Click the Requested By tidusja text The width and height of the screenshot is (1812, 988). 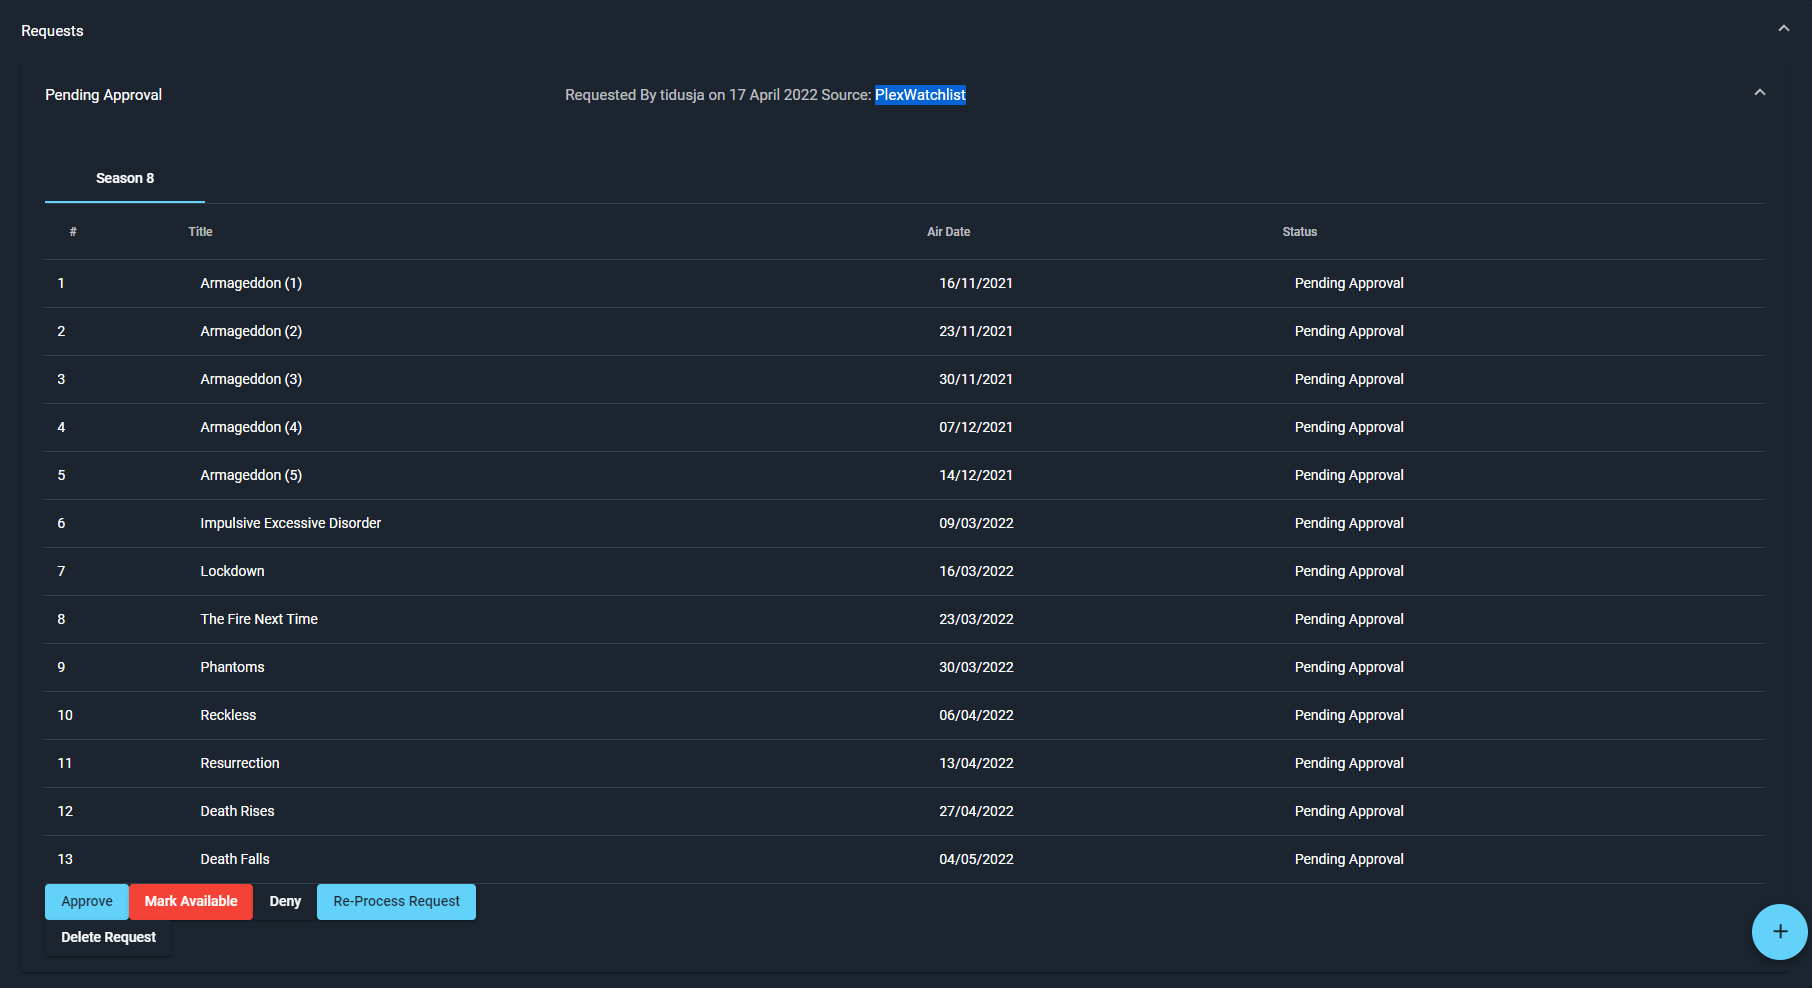(635, 95)
